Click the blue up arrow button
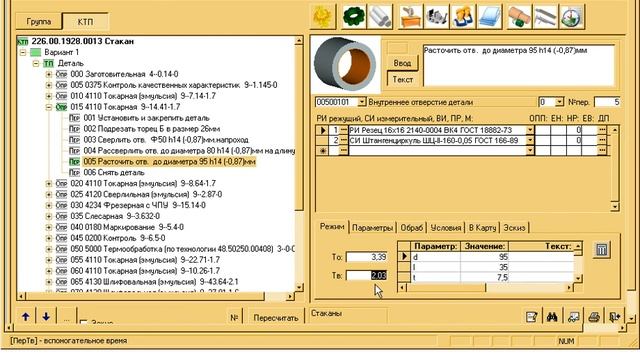This screenshot has height=360, width=640. 26,316
